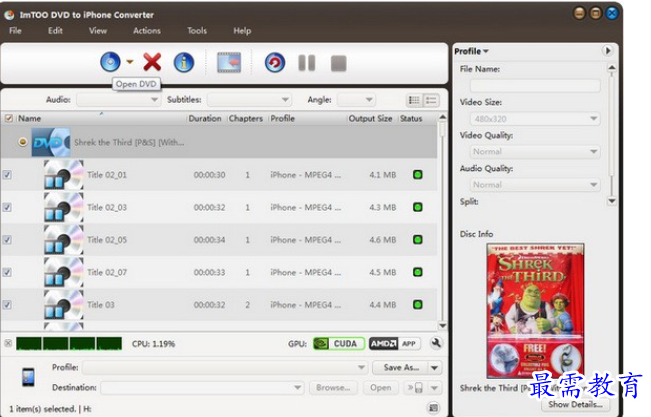Toggle checkbox for Title 02_05
The height and width of the screenshot is (417, 651).
[x=7, y=240]
